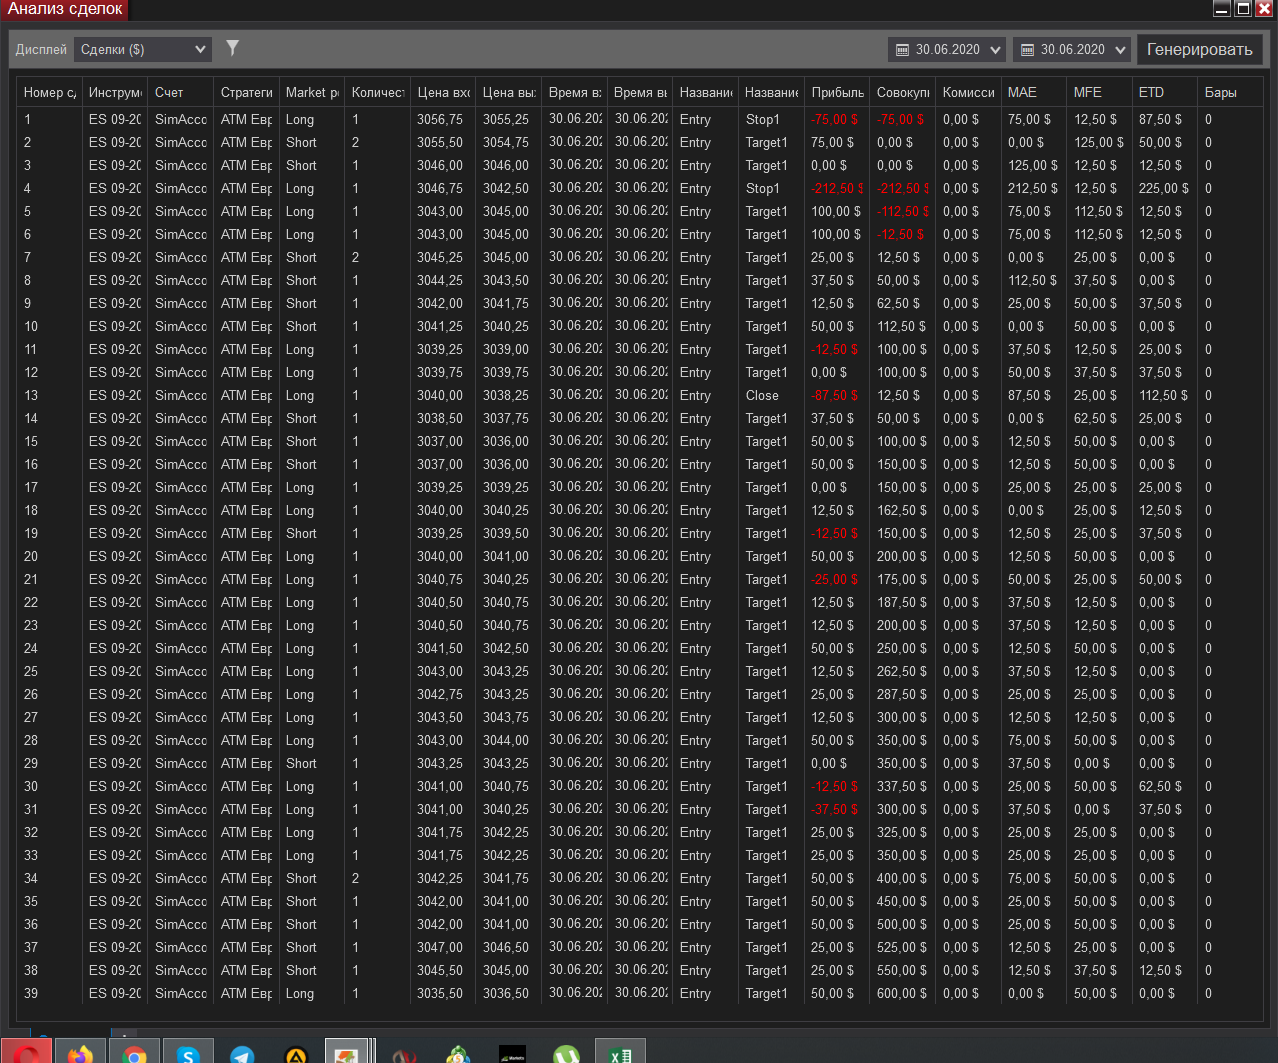Click the start date field 30.06.2020
1278x1063 pixels.
(x=948, y=50)
